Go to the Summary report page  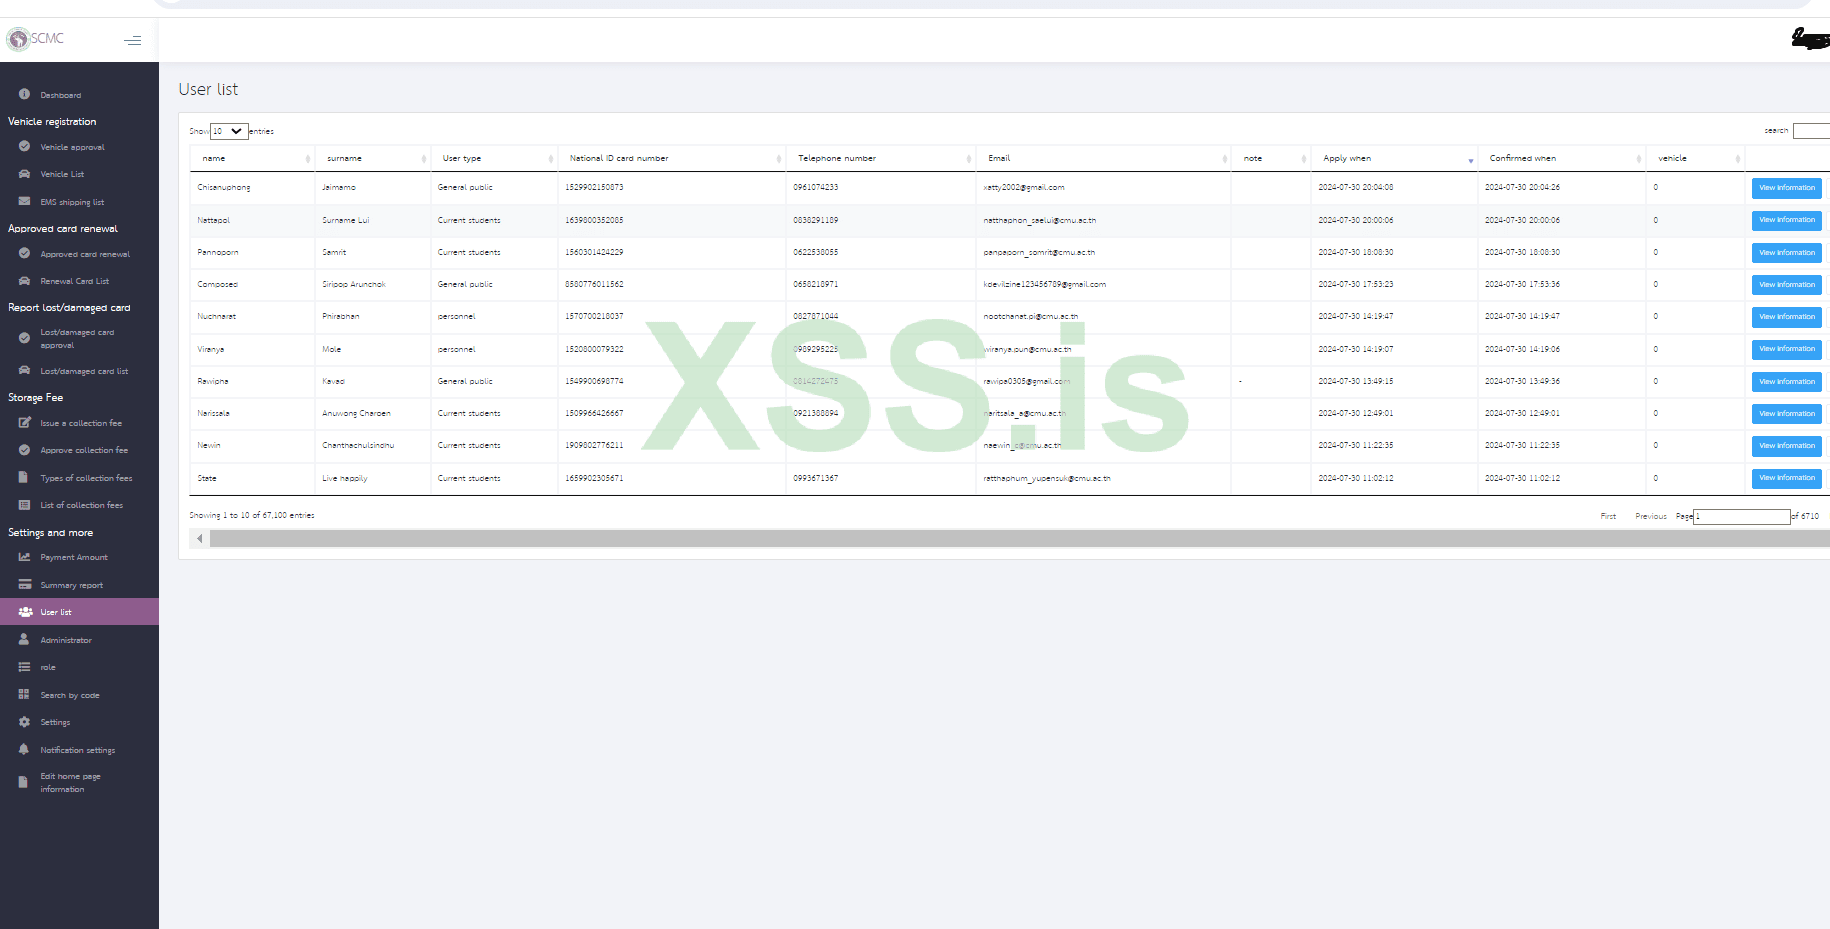(x=71, y=585)
